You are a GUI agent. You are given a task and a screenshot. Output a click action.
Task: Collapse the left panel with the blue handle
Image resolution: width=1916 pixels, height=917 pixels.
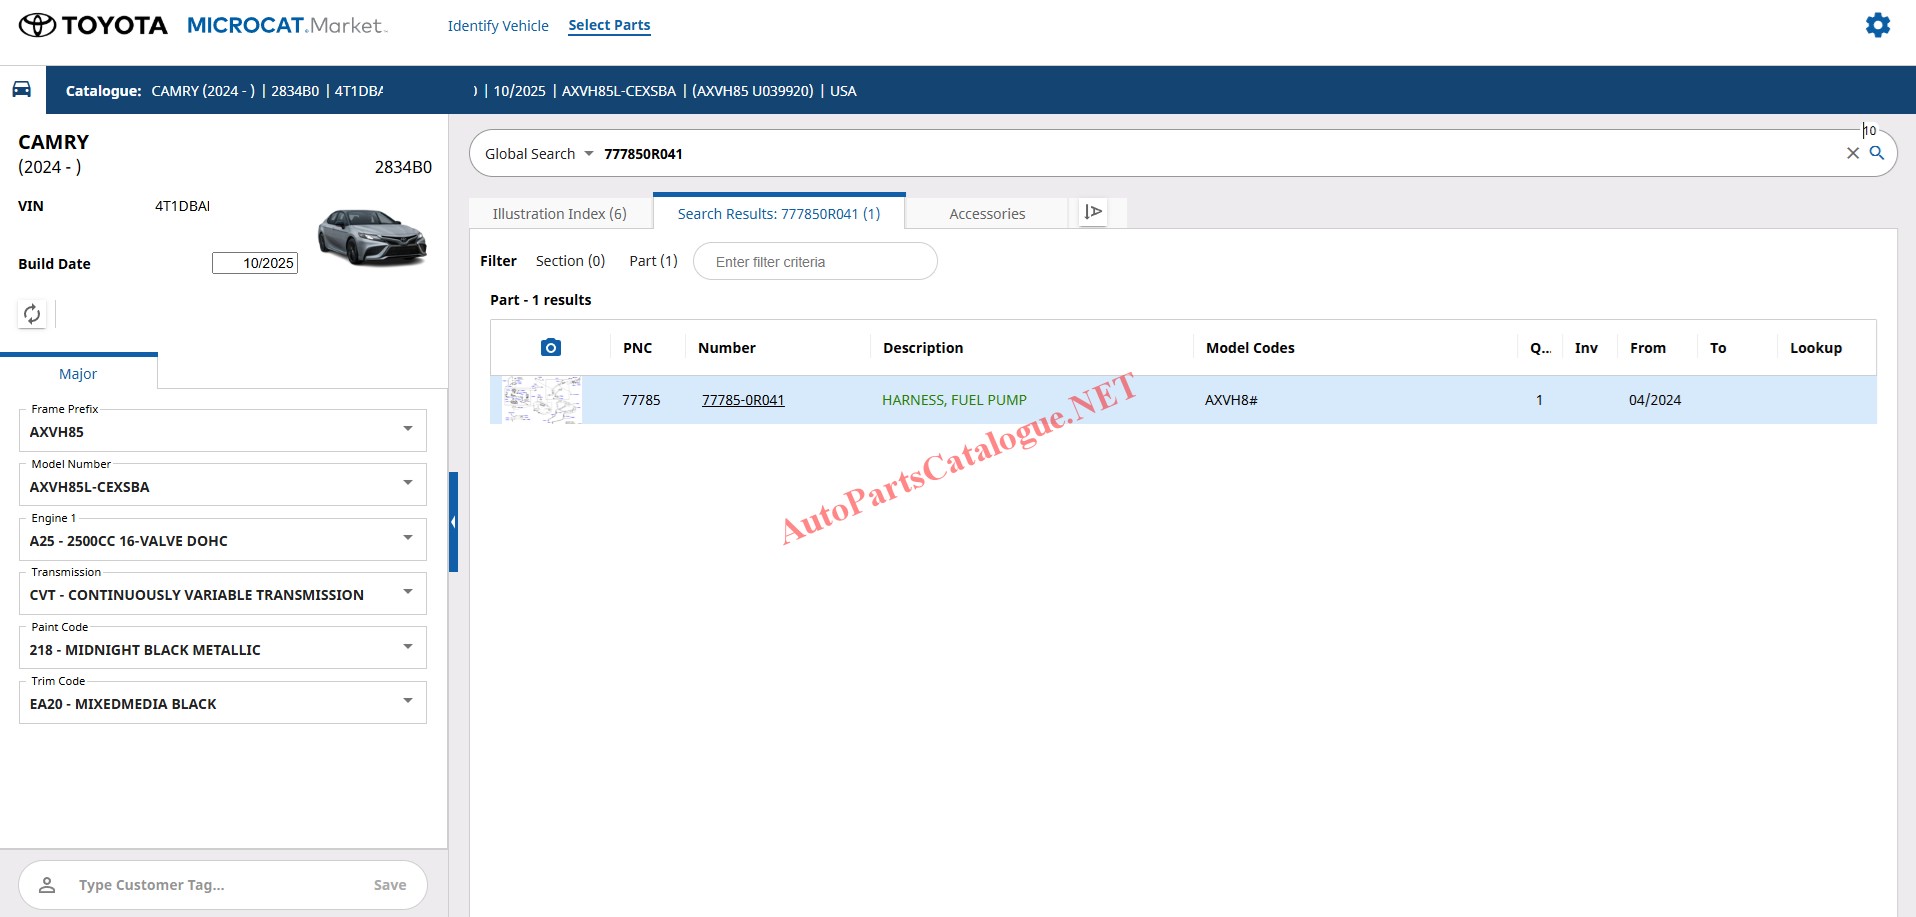point(453,521)
